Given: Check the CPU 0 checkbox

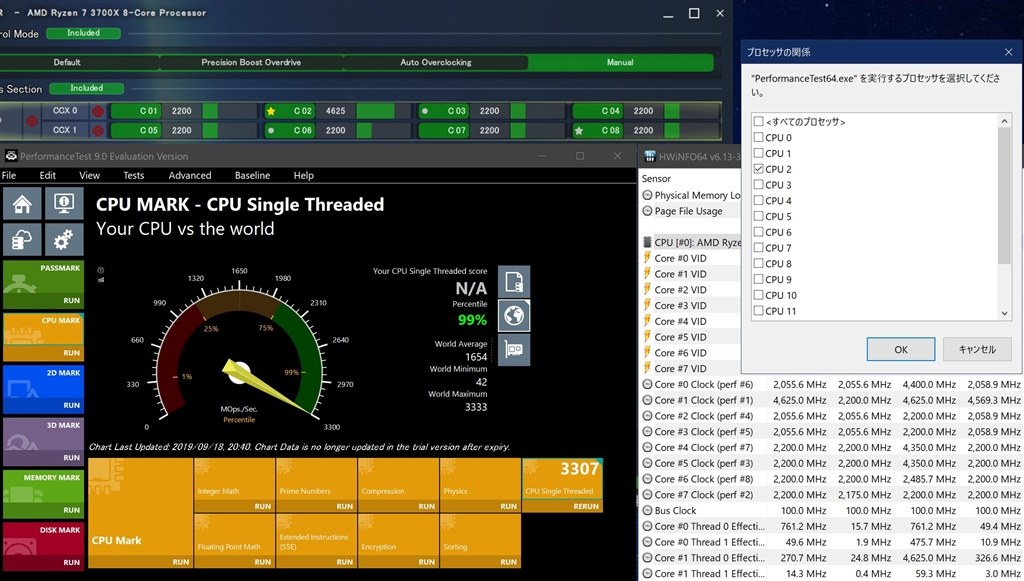Looking at the screenshot, I should point(758,137).
